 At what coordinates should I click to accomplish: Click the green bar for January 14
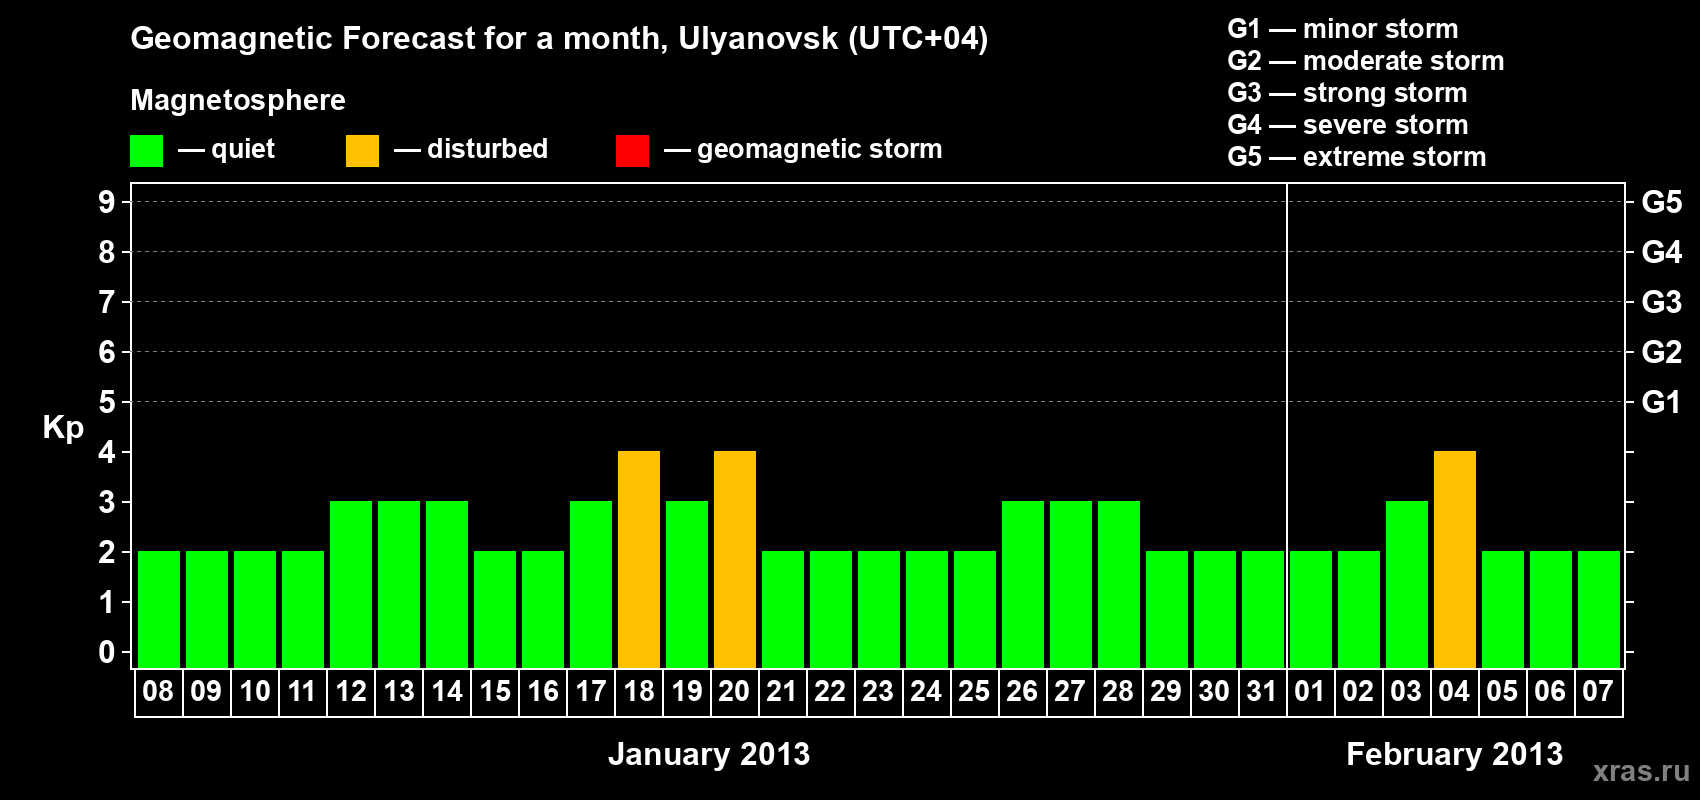coord(447,585)
